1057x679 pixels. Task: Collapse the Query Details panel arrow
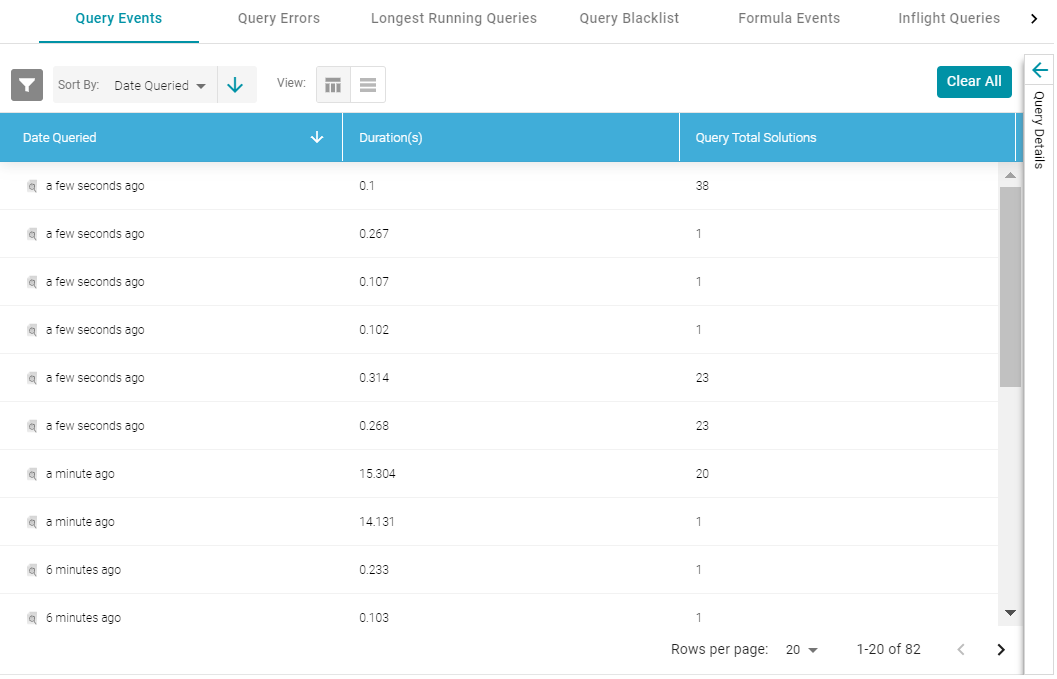coord(1039,70)
